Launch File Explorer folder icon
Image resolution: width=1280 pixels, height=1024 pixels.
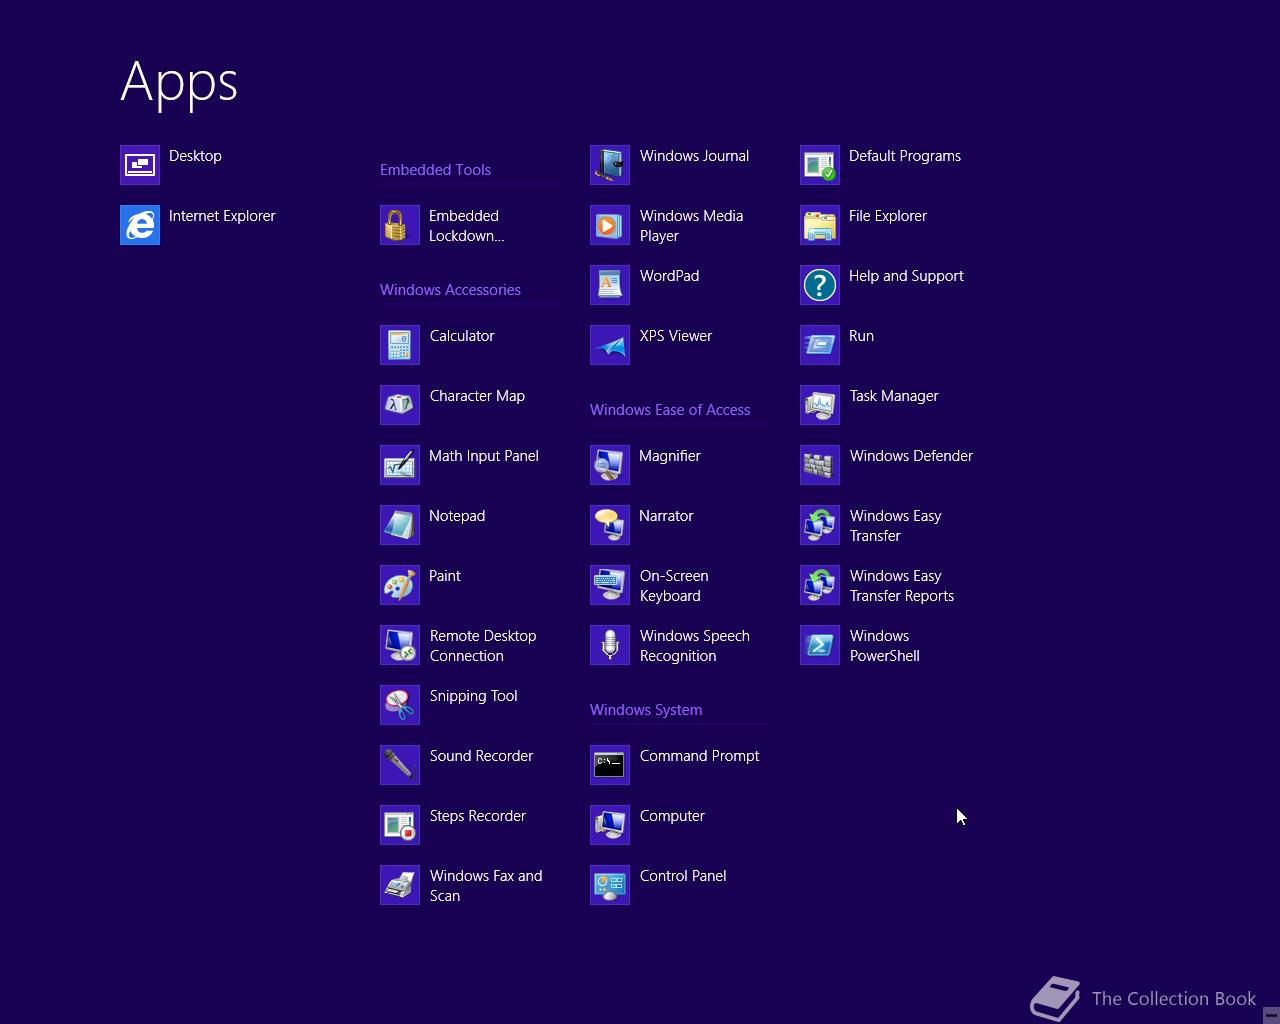tap(820, 225)
